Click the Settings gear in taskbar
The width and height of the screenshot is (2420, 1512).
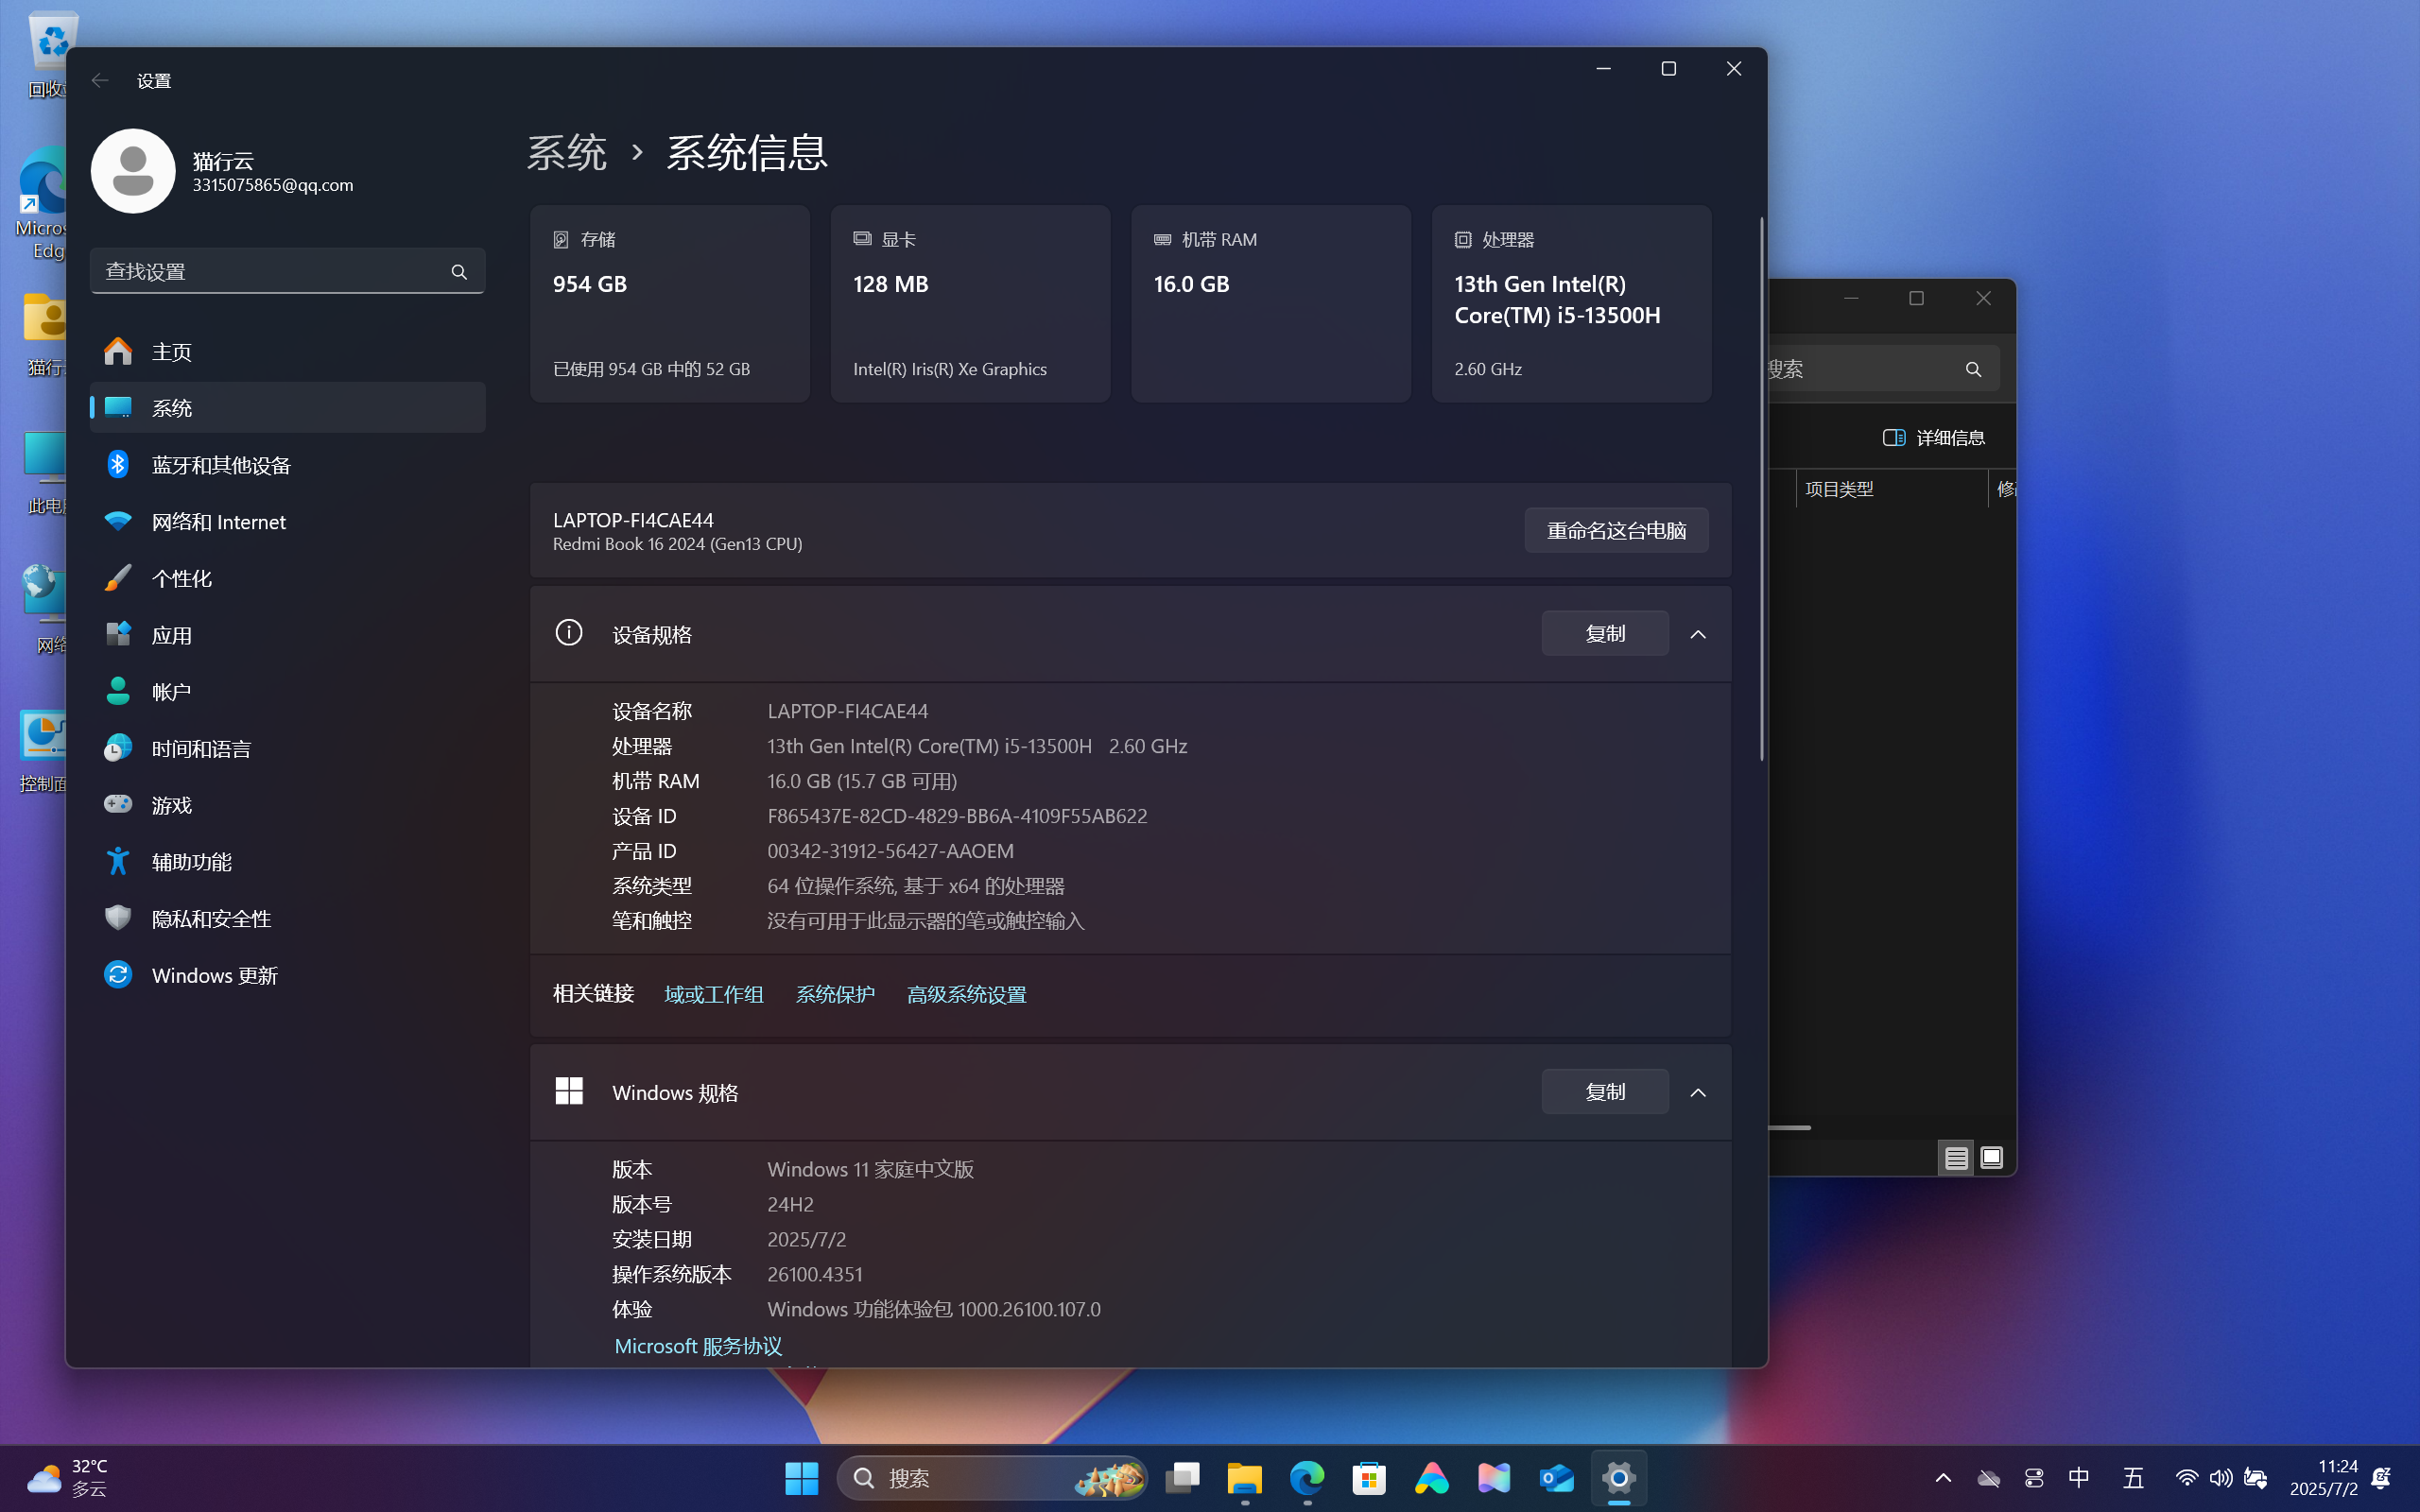(x=1618, y=1478)
